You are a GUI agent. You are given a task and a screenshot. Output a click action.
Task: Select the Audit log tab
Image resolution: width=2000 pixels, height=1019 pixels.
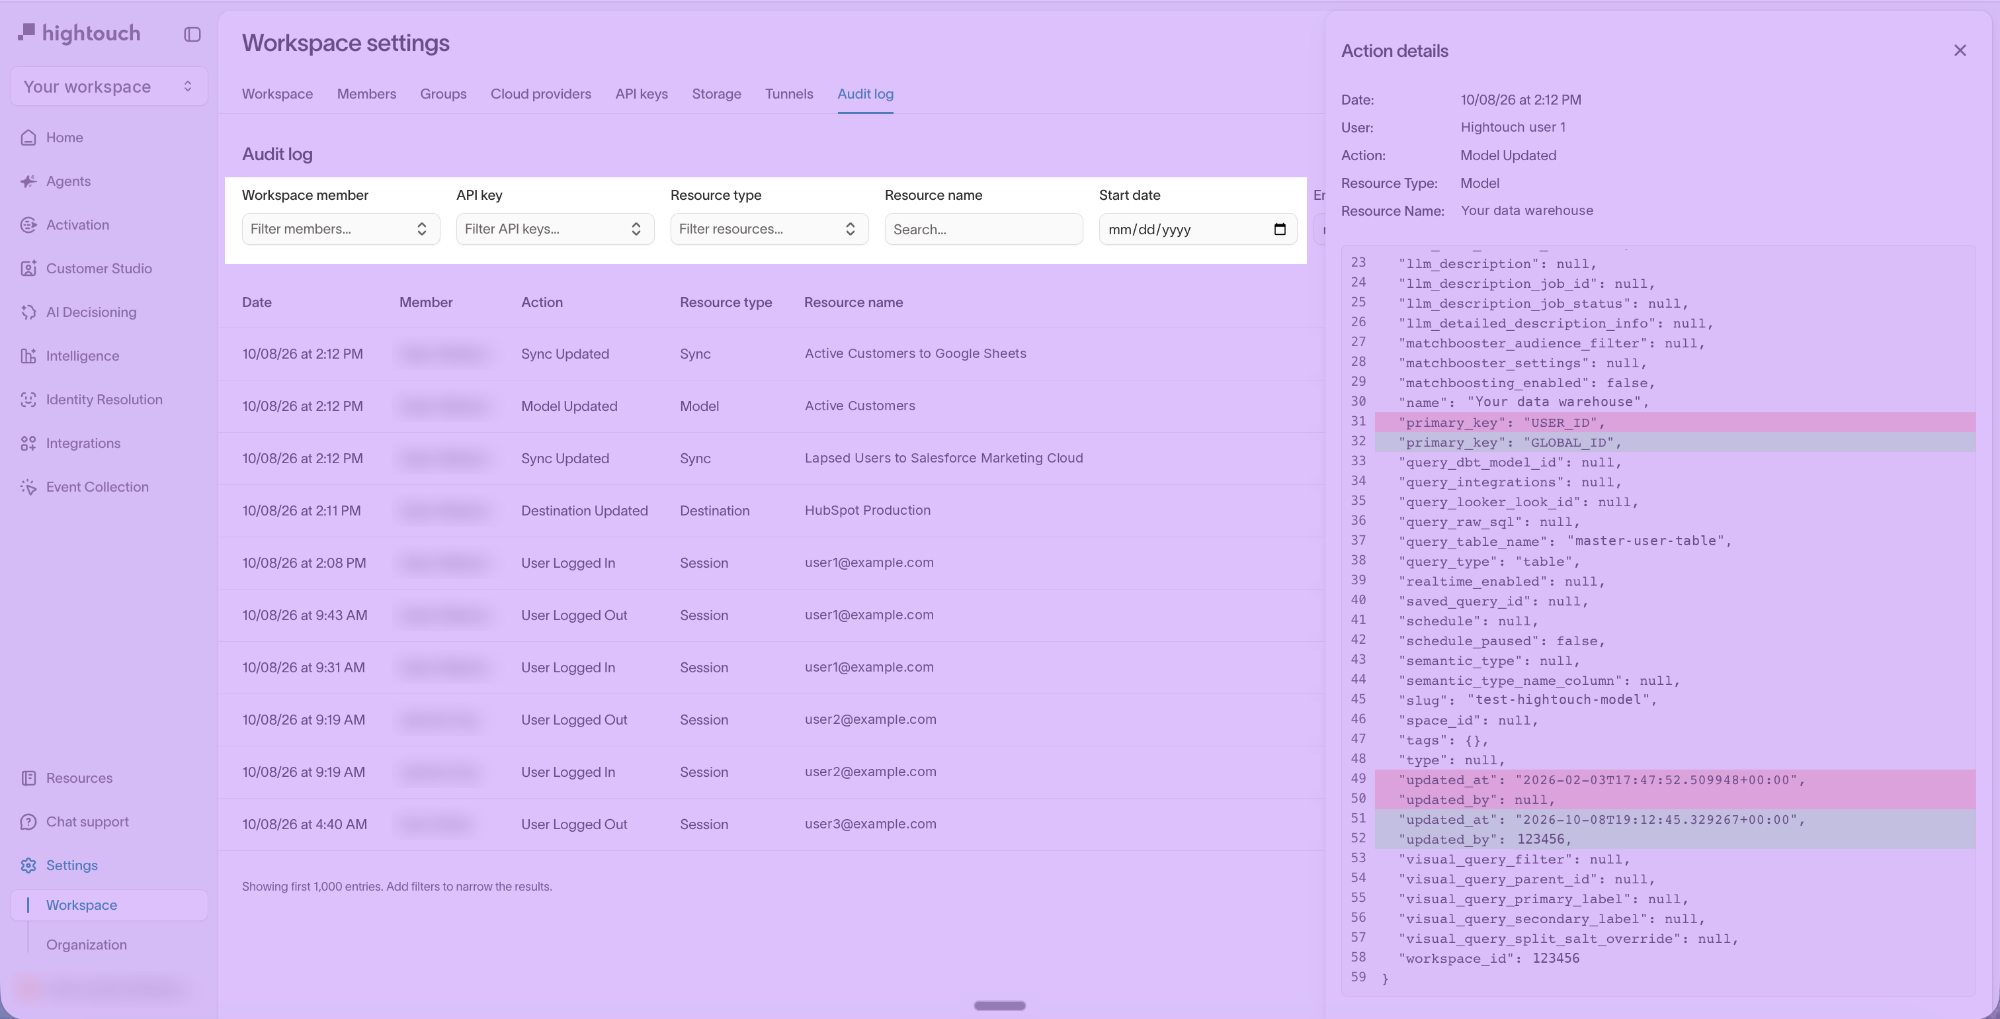[x=865, y=94]
